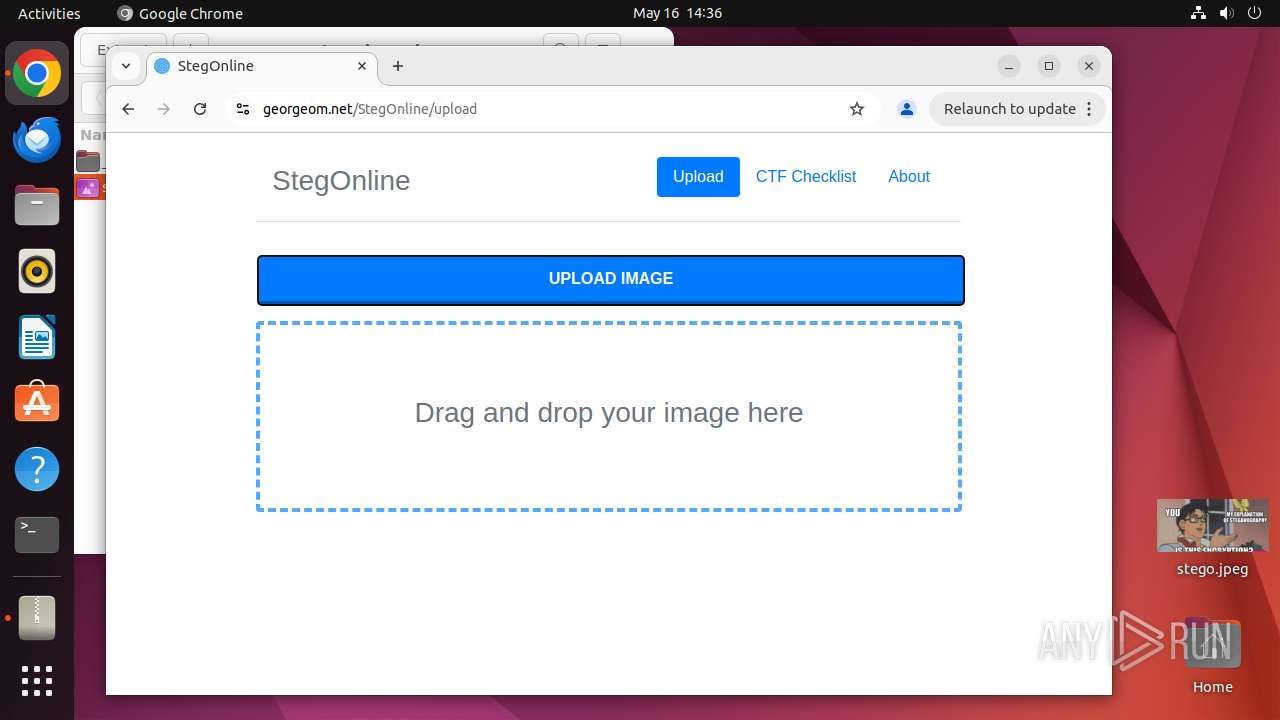
Task: Launch Terminal from the dock
Action: pyautogui.click(x=37, y=535)
